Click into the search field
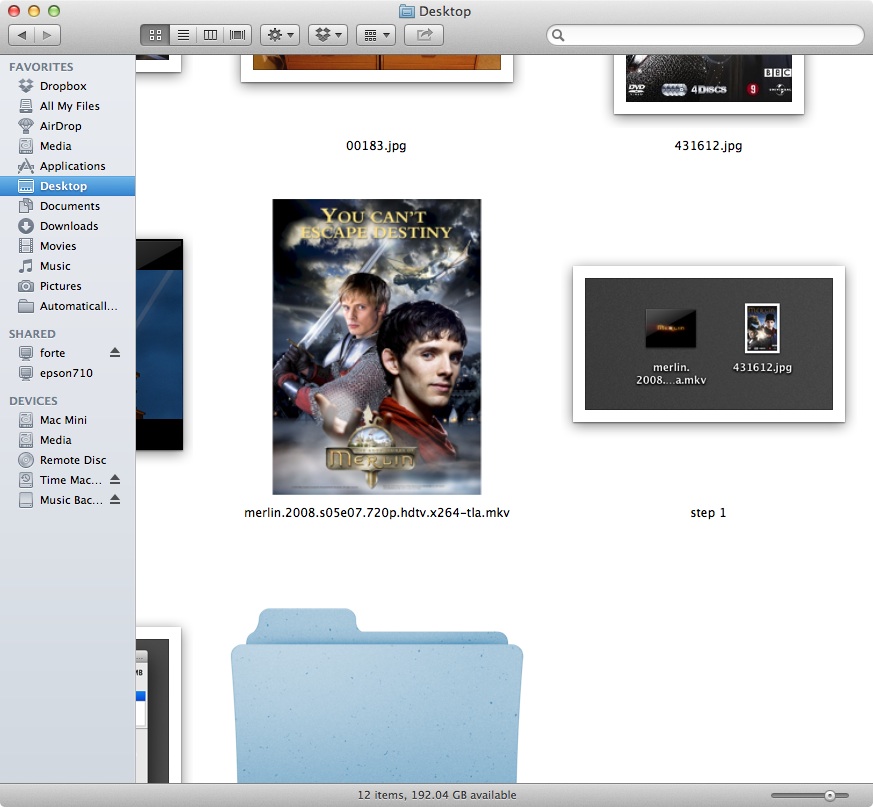This screenshot has height=807, width=873. point(705,35)
